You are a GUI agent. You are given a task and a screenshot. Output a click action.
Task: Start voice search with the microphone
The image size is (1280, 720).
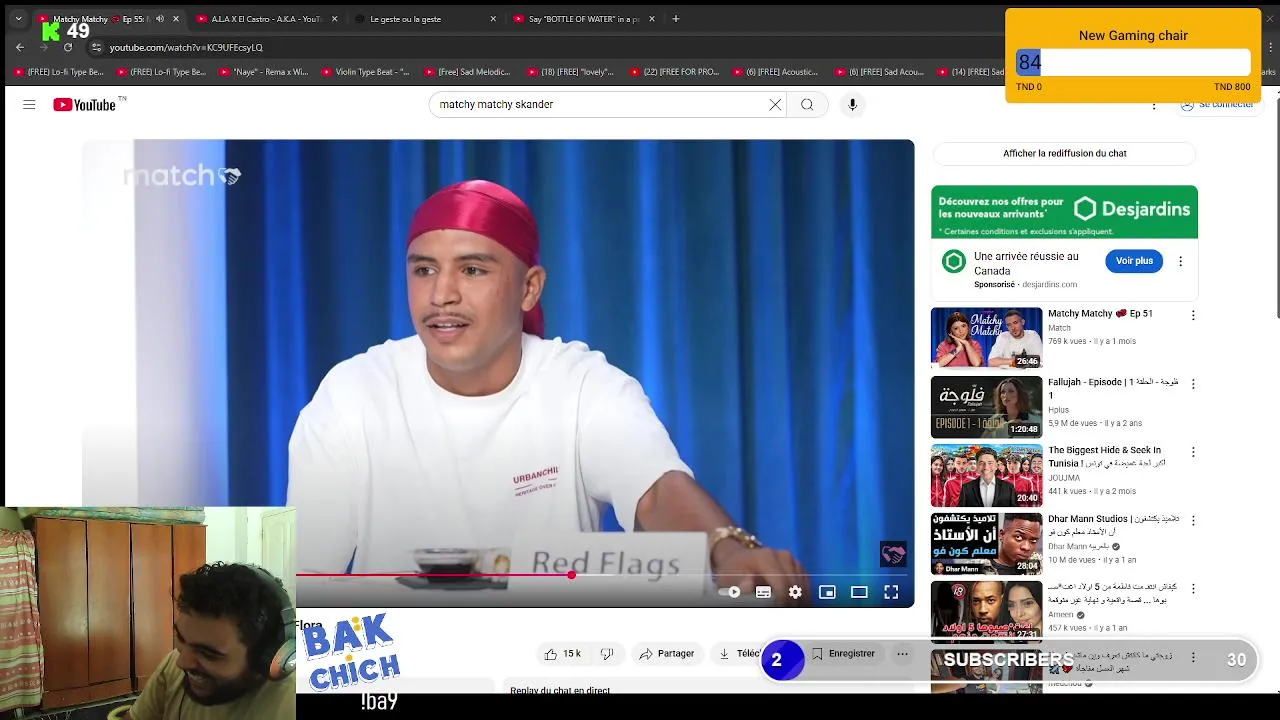pyautogui.click(x=852, y=104)
